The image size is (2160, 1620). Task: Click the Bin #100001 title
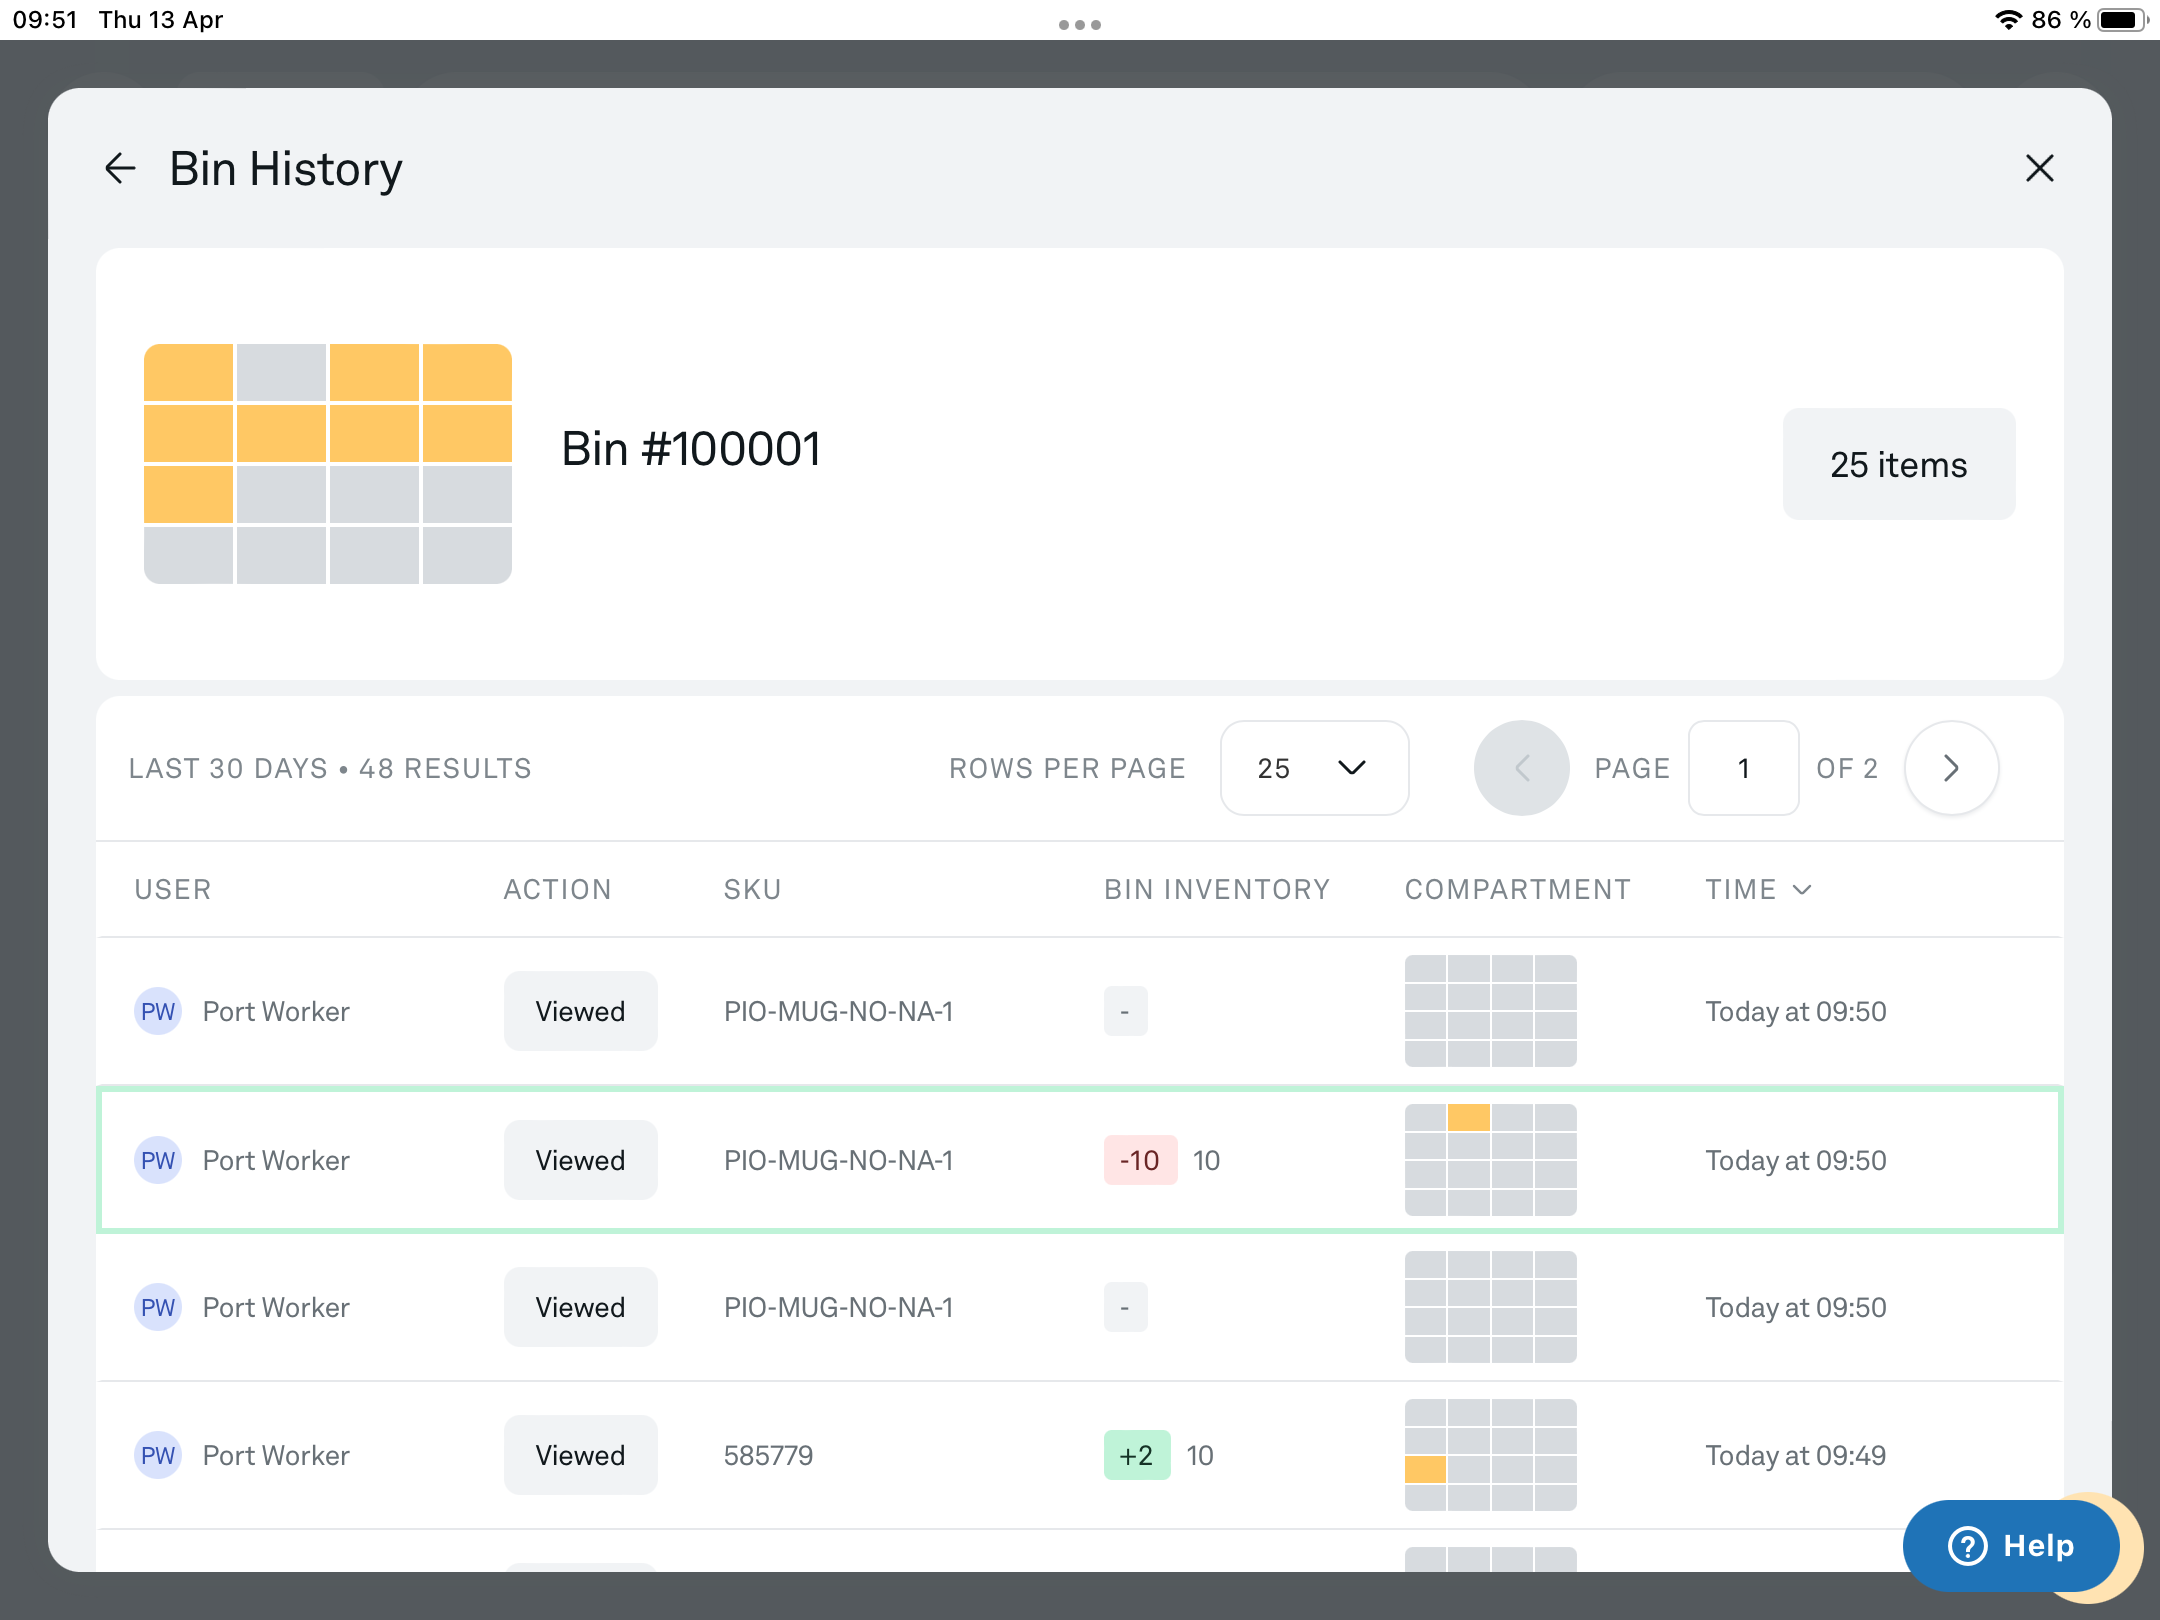pos(691,449)
